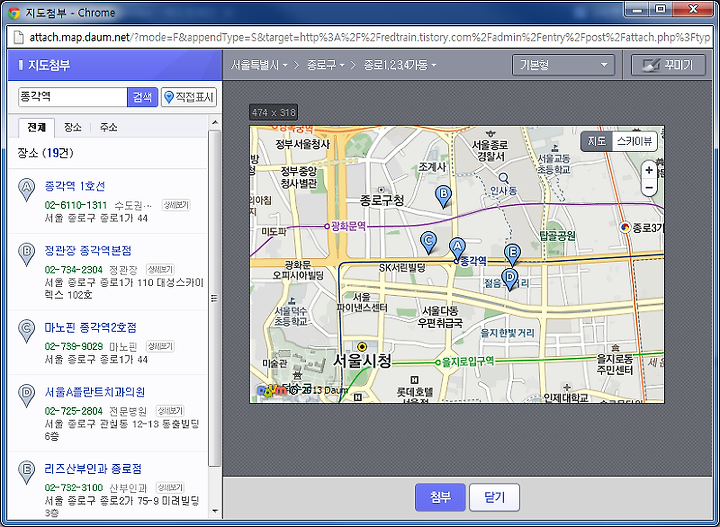This screenshot has width=720, height=527.
Task: Click phone number 02-6110-1311
Action: click(x=76, y=205)
